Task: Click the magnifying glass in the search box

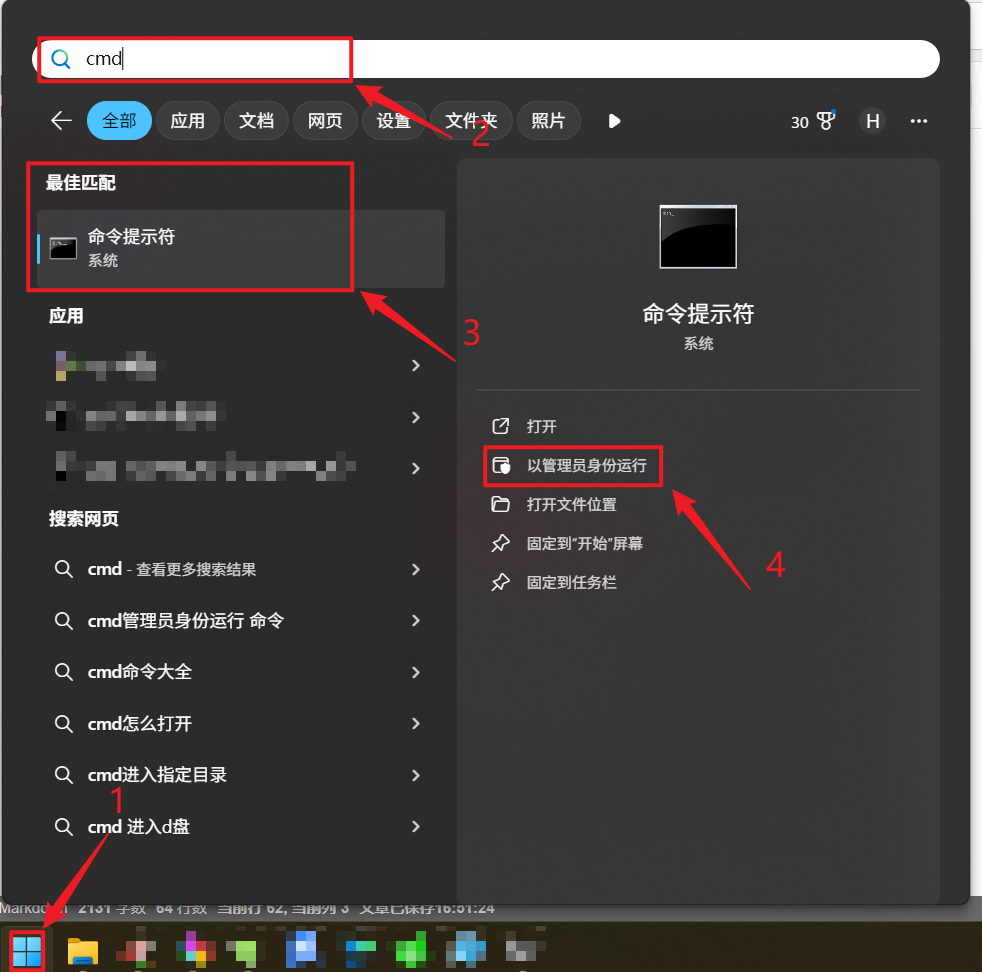Action: point(60,58)
